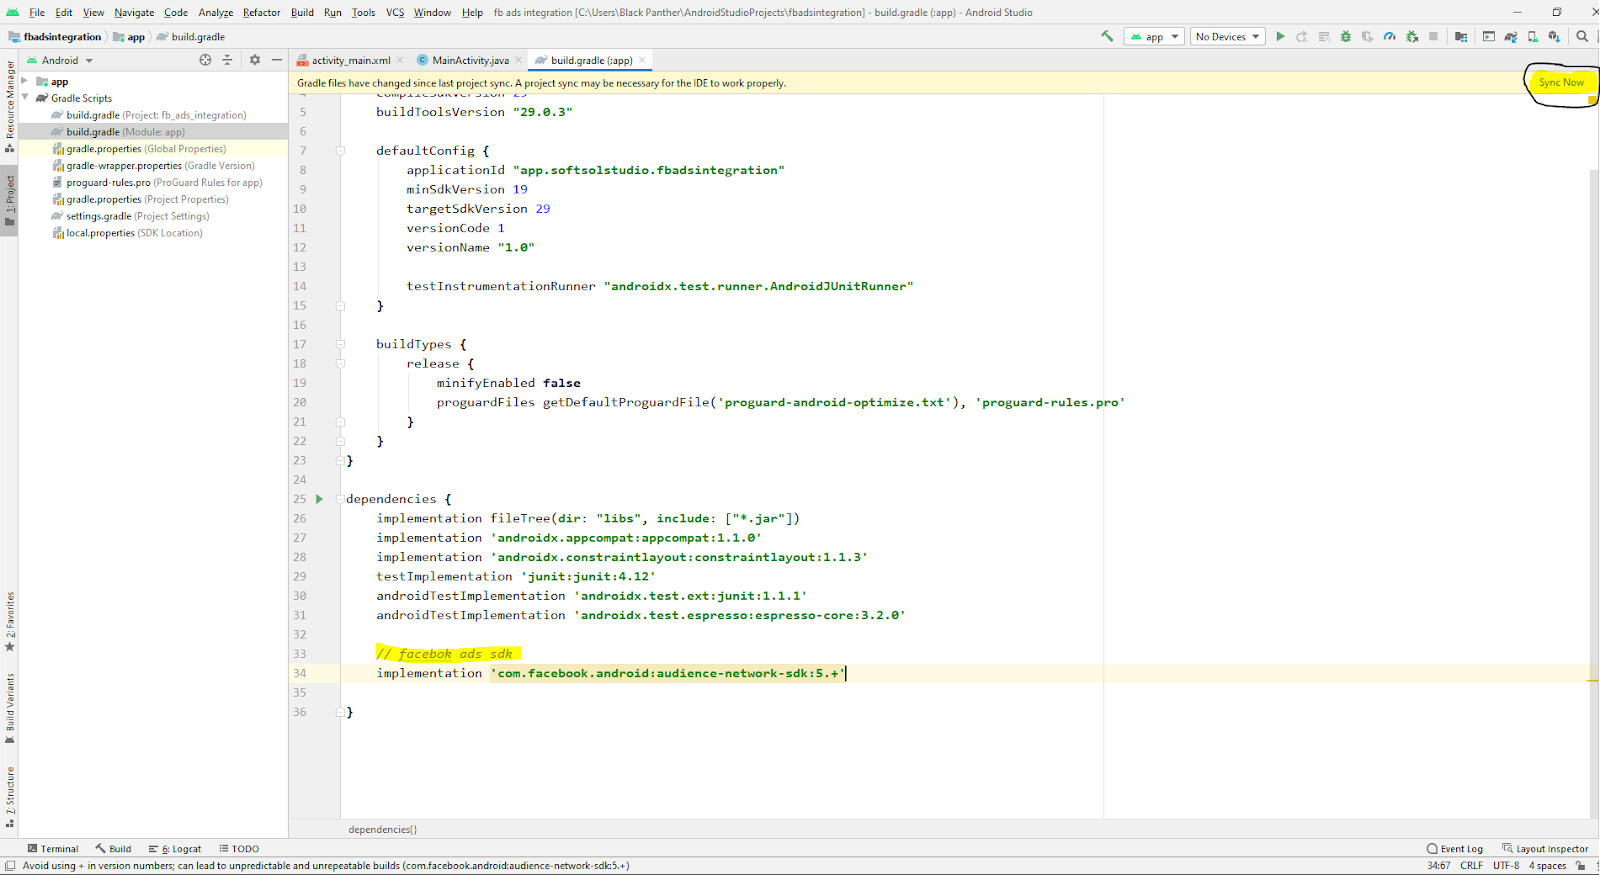
Task: Fold the dependencies block at line 25
Action: click(x=340, y=499)
